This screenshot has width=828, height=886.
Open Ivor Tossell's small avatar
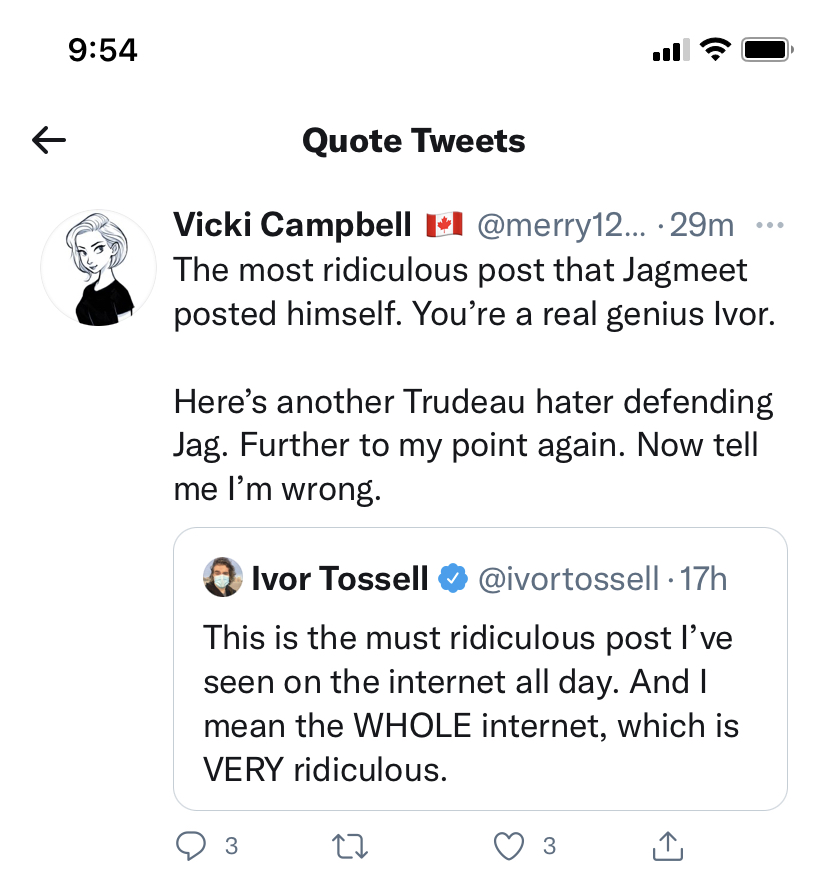tap(222, 578)
